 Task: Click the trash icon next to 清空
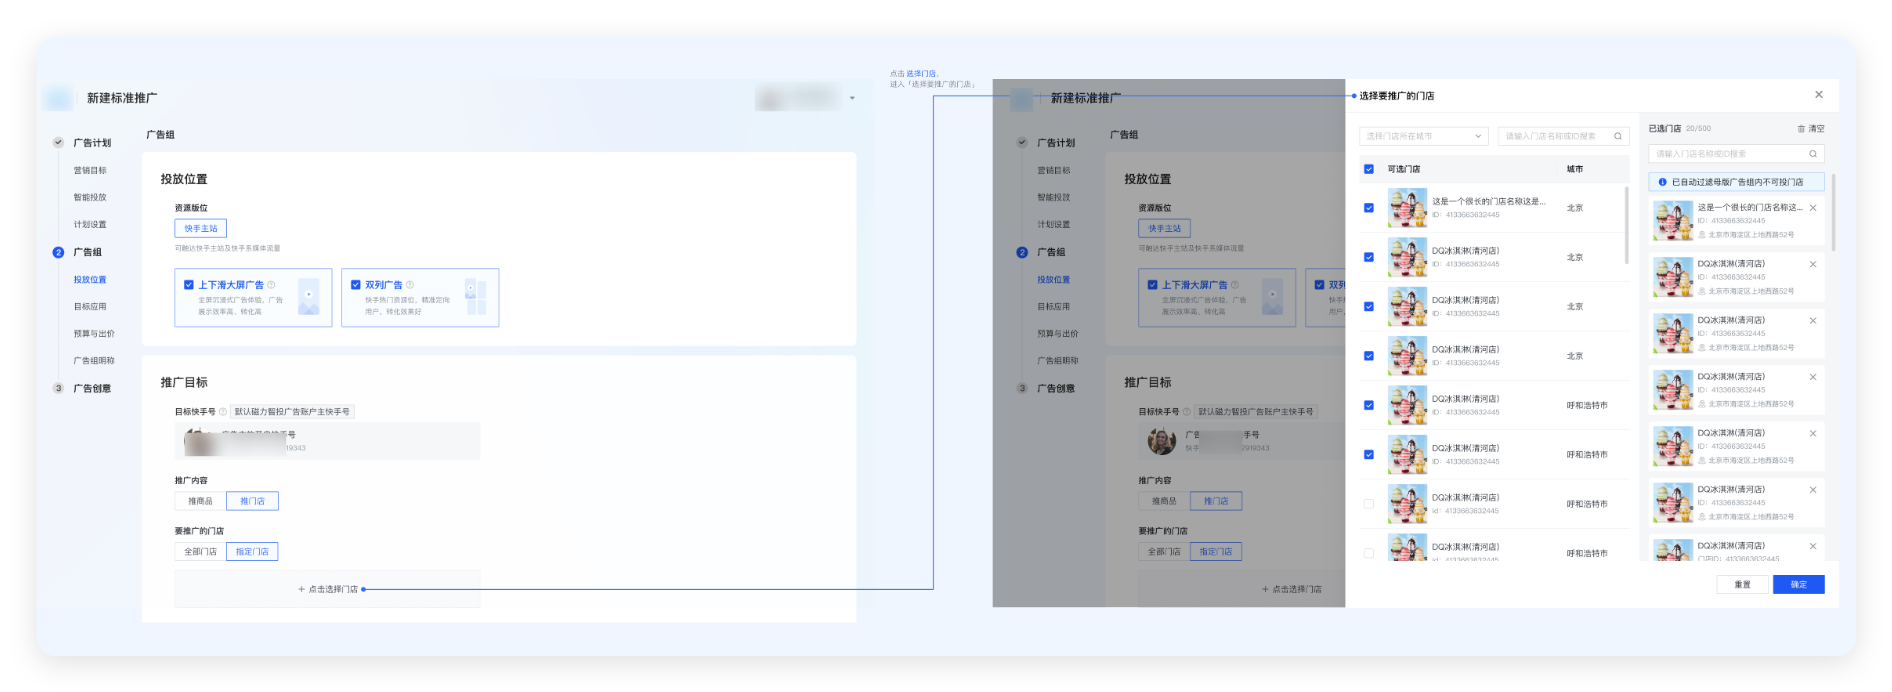click(x=1801, y=129)
